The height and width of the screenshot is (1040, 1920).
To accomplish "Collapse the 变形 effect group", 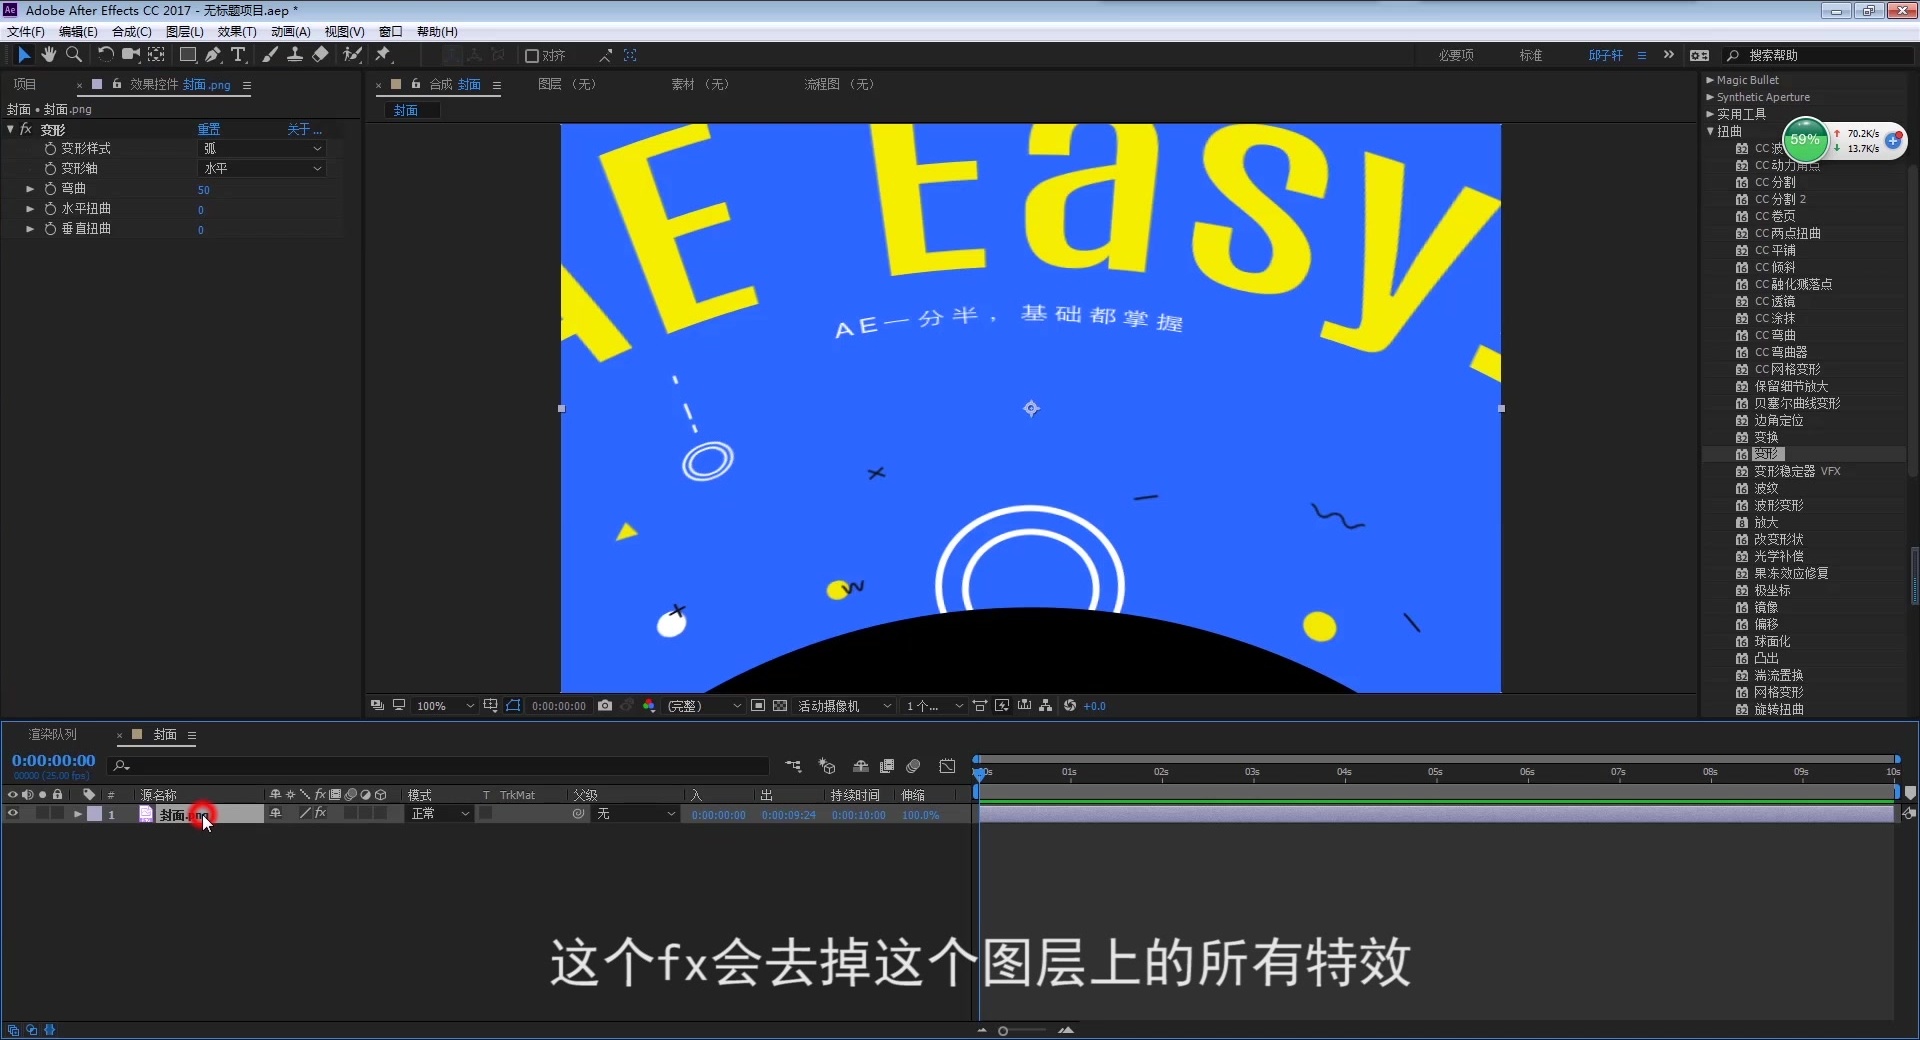I will [x=10, y=130].
